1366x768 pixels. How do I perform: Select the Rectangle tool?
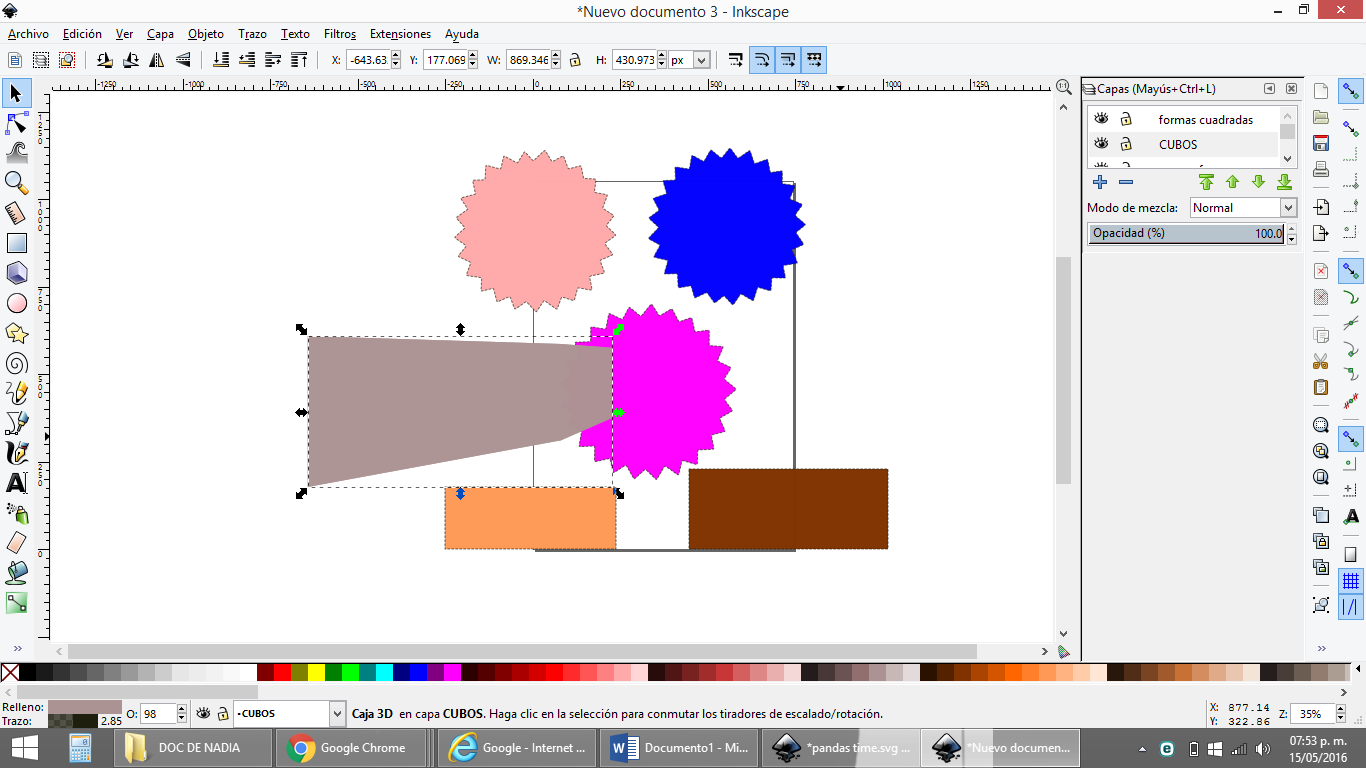tap(16, 243)
